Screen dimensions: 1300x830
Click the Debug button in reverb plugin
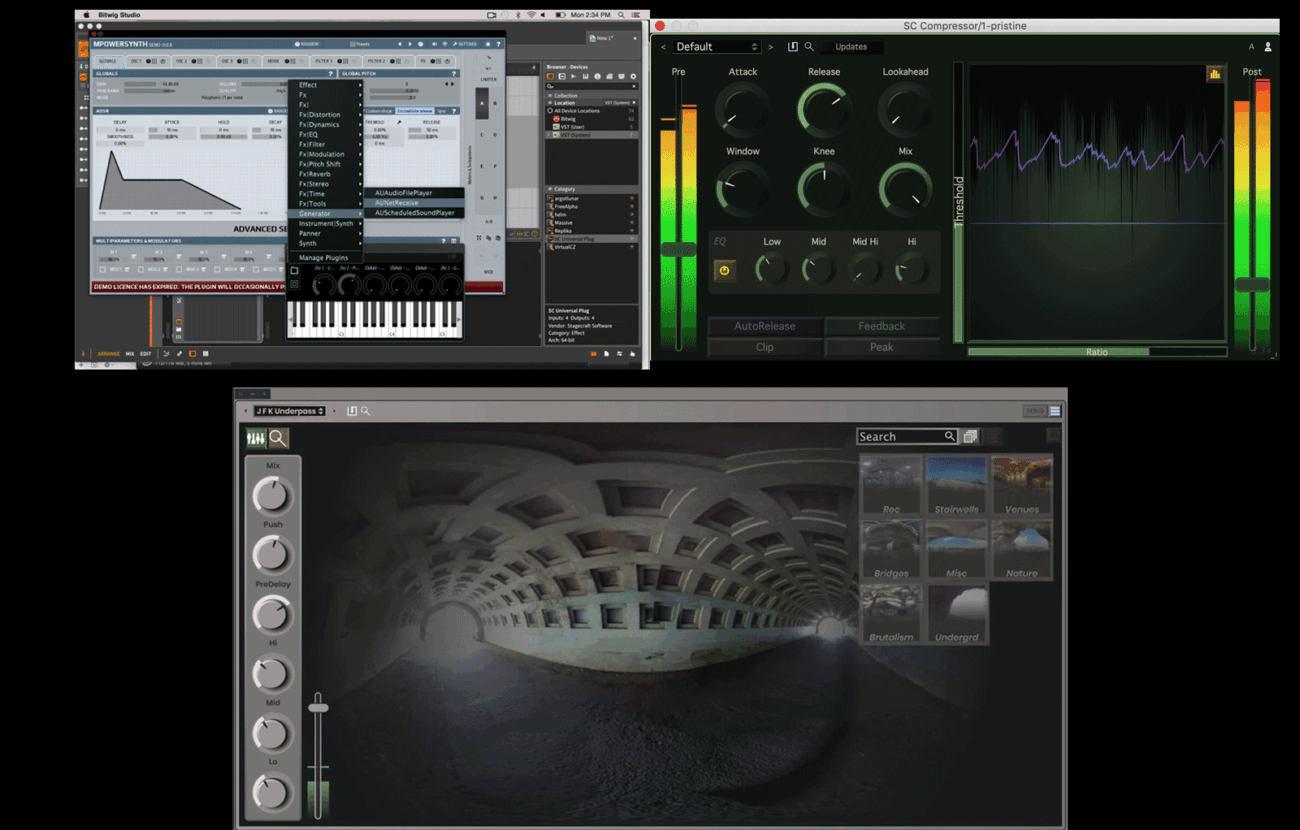pos(1034,411)
